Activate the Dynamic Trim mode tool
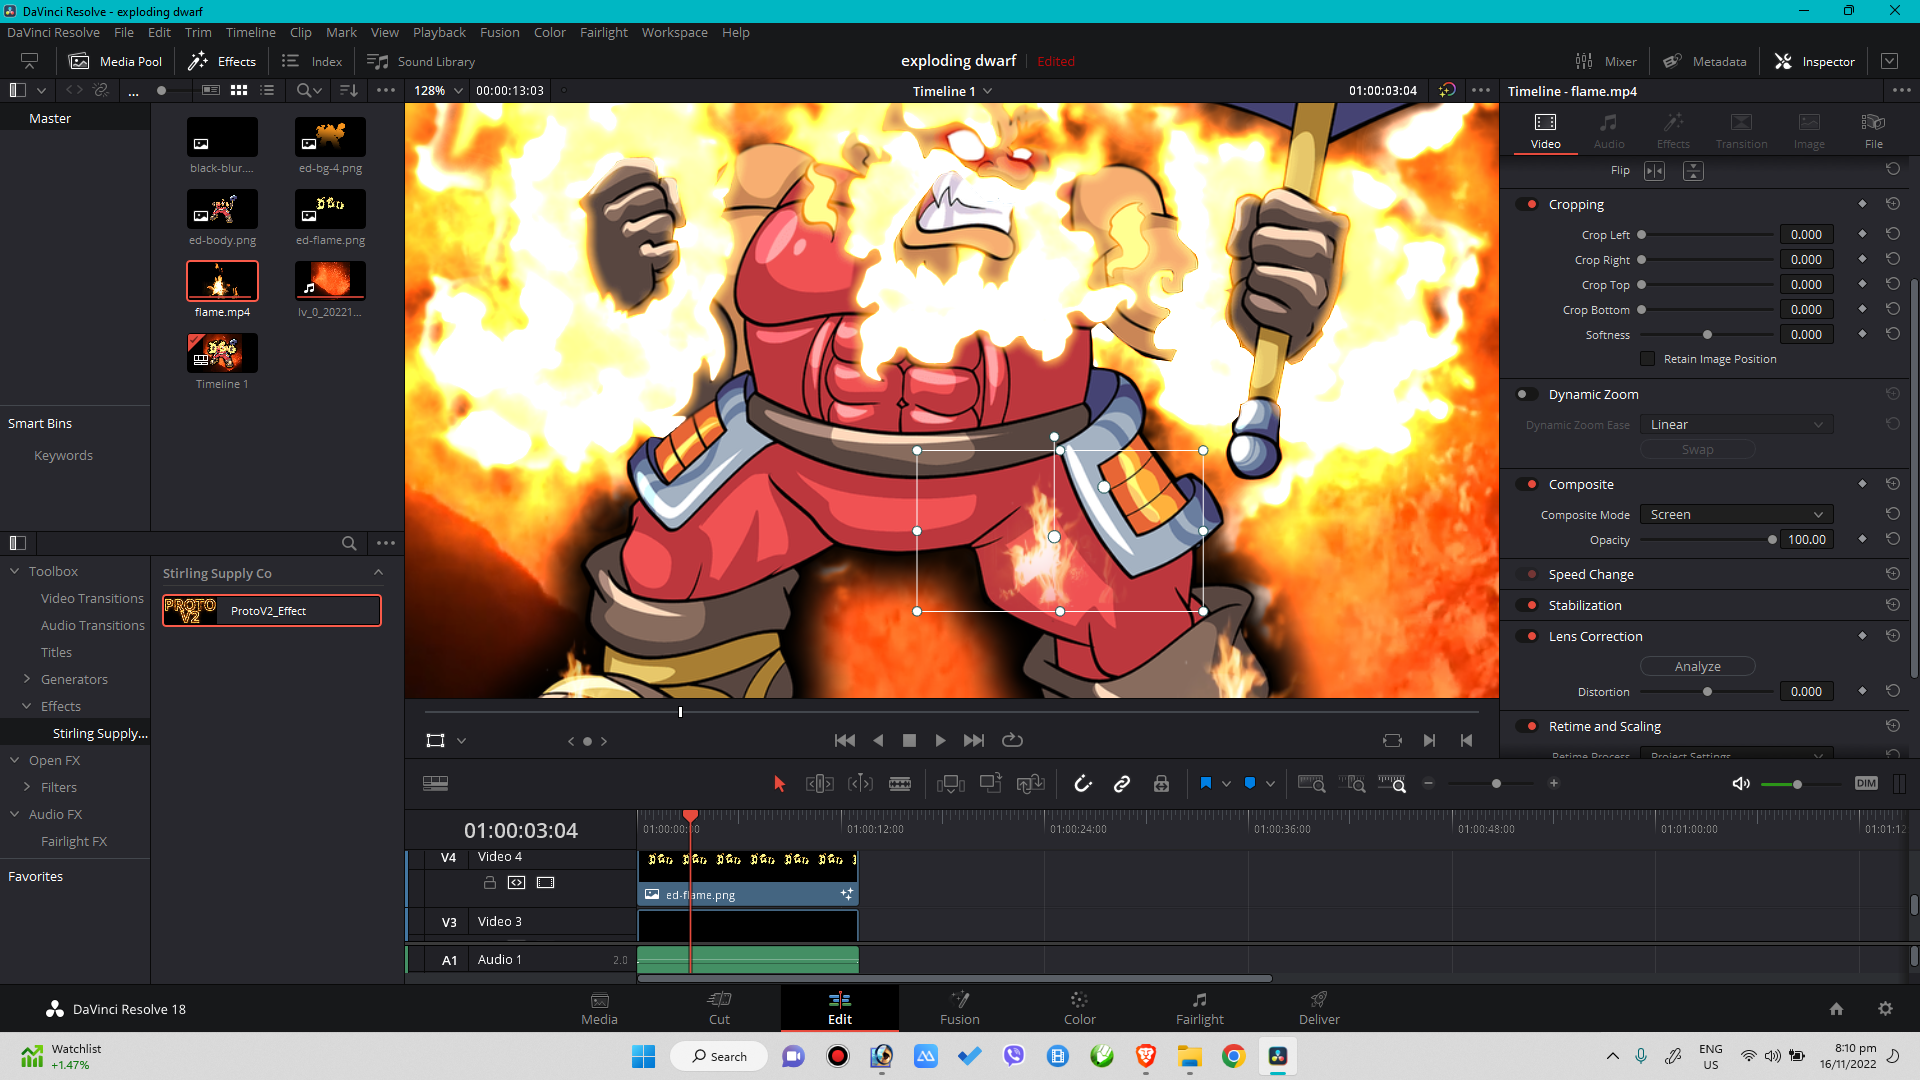 [x=860, y=784]
